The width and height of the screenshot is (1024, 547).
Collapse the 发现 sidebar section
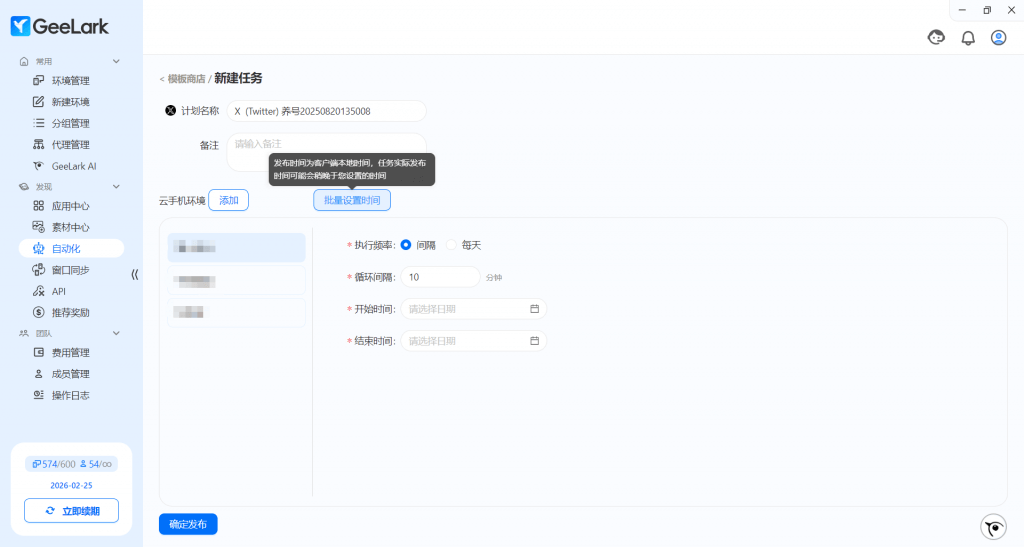(116, 187)
